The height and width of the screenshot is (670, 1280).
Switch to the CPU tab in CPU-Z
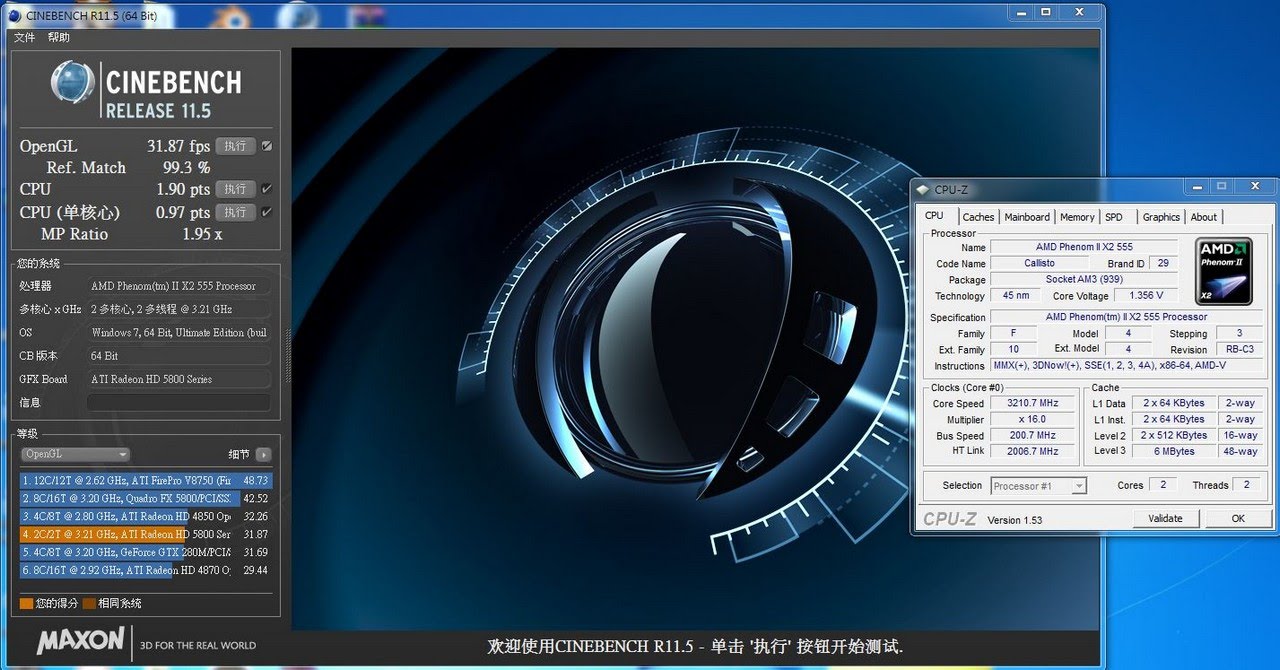(934, 216)
